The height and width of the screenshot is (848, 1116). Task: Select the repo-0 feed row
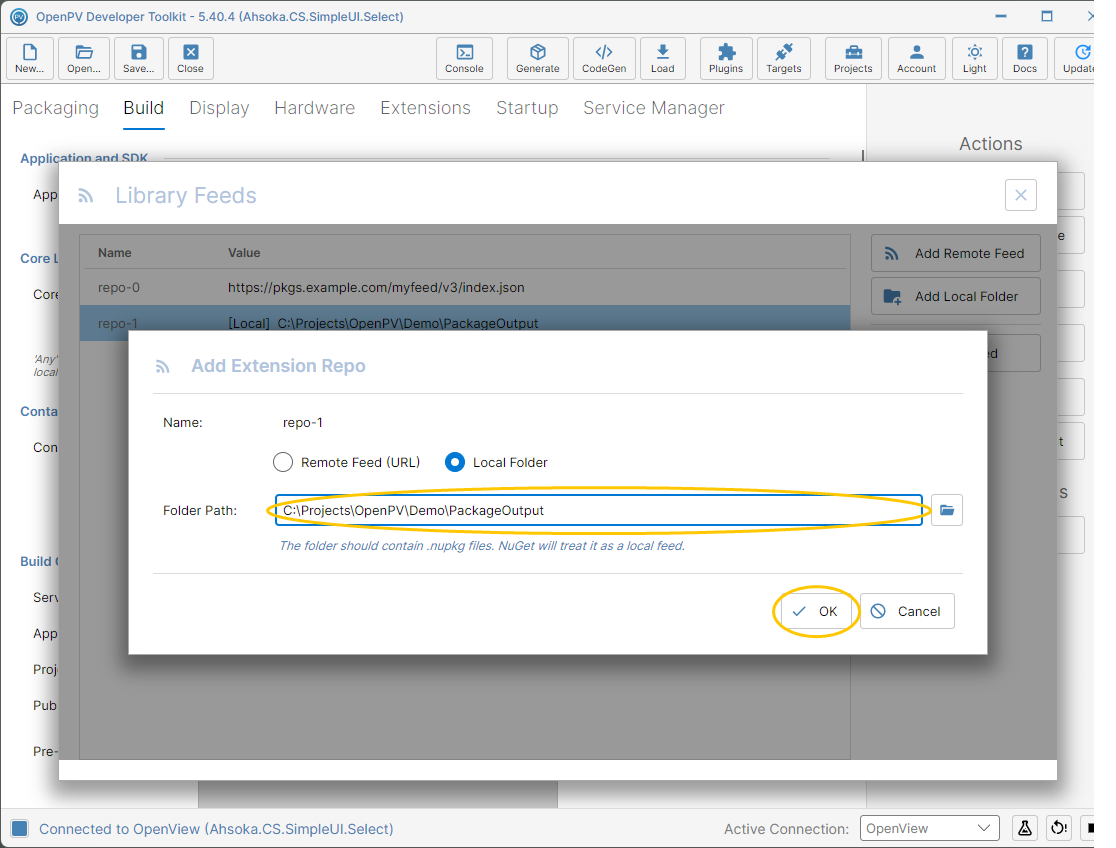[x=465, y=288]
